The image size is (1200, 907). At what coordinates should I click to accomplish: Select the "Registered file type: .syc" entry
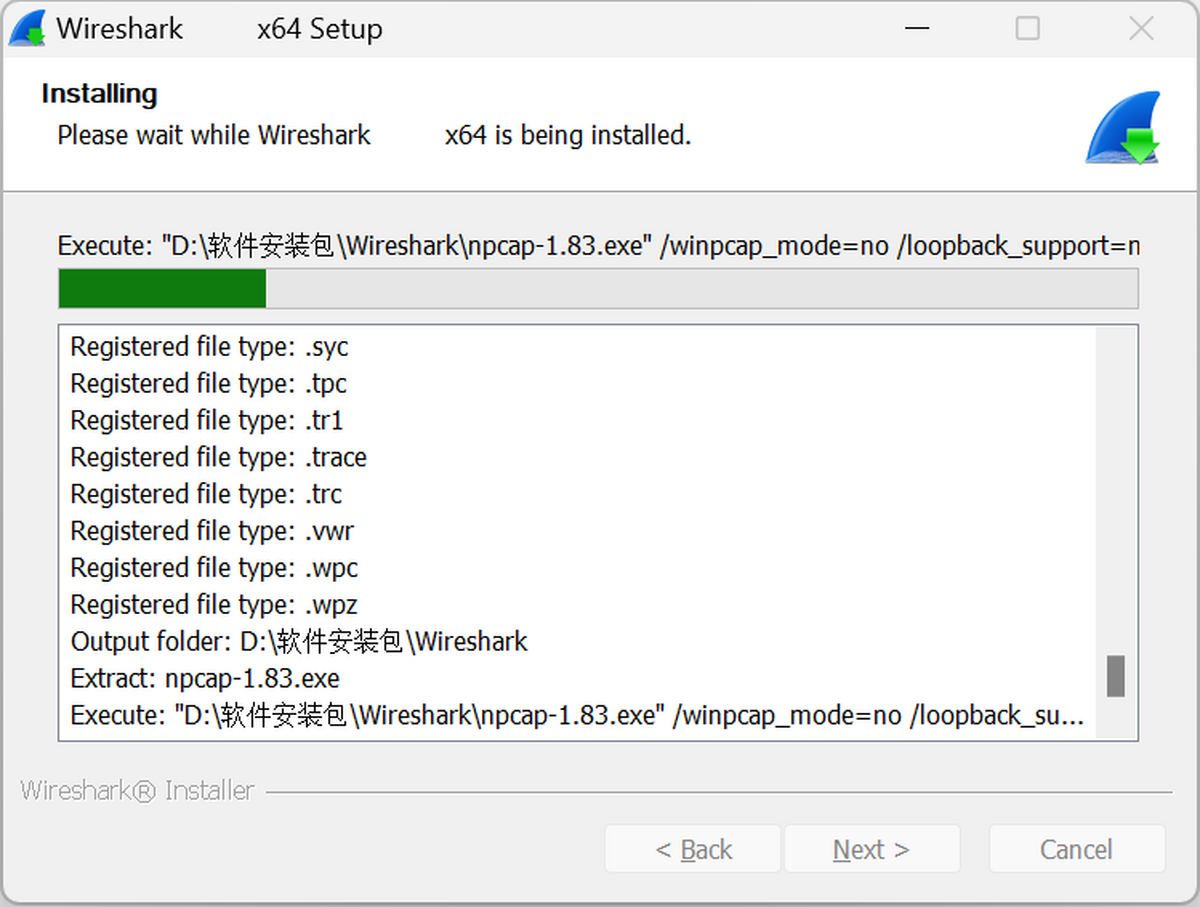(x=209, y=347)
